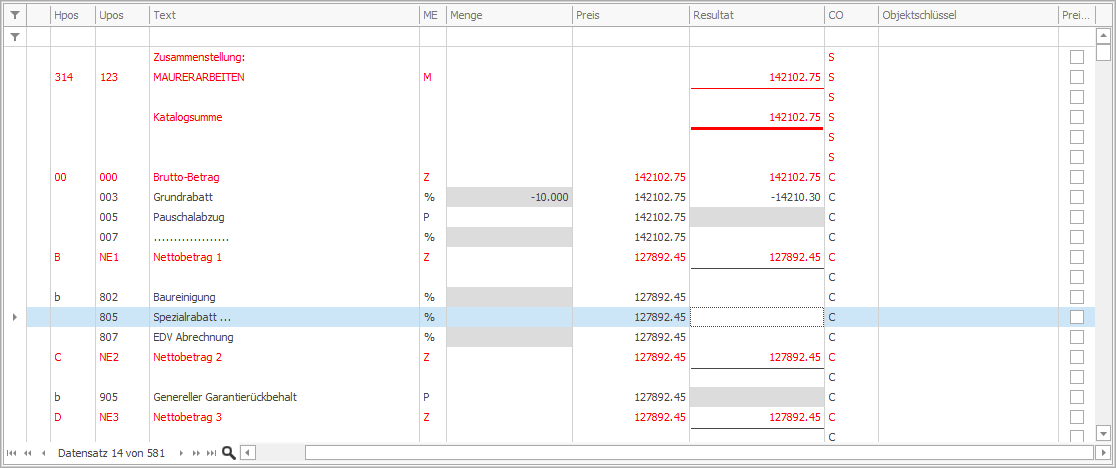This screenshot has height=468, width=1116.
Task: Click horizontal scrollbar right arrow
Action: pos(1102,452)
